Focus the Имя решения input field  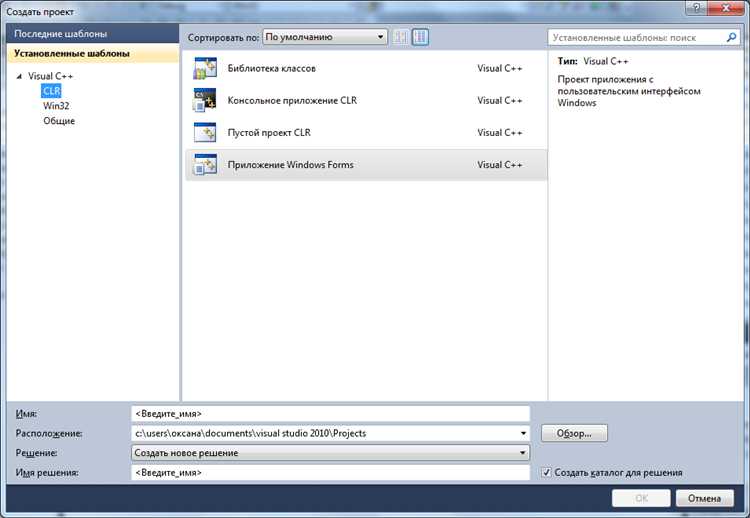[x=331, y=473]
